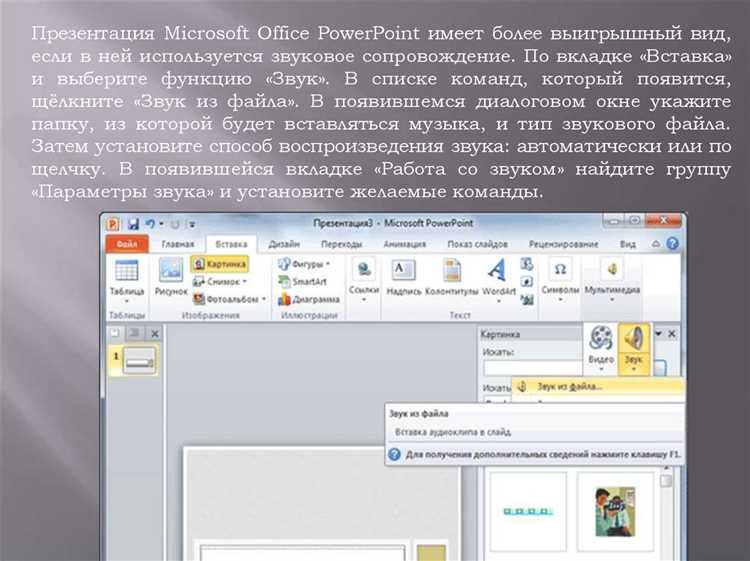This screenshot has height=561, width=750.
Task: Click the Символы omega icon
Action: (x=560, y=269)
